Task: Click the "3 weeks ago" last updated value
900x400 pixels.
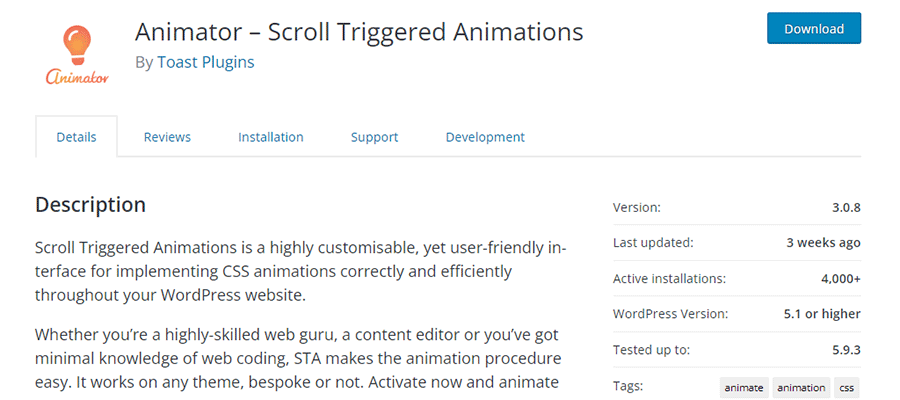Action: 823,242
